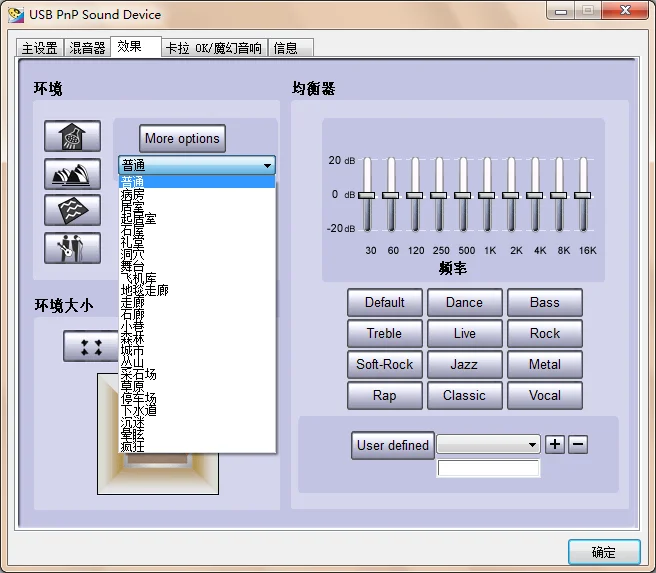Click the 60 Hz equalizer slider handle
The image size is (656, 573).
(x=391, y=195)
